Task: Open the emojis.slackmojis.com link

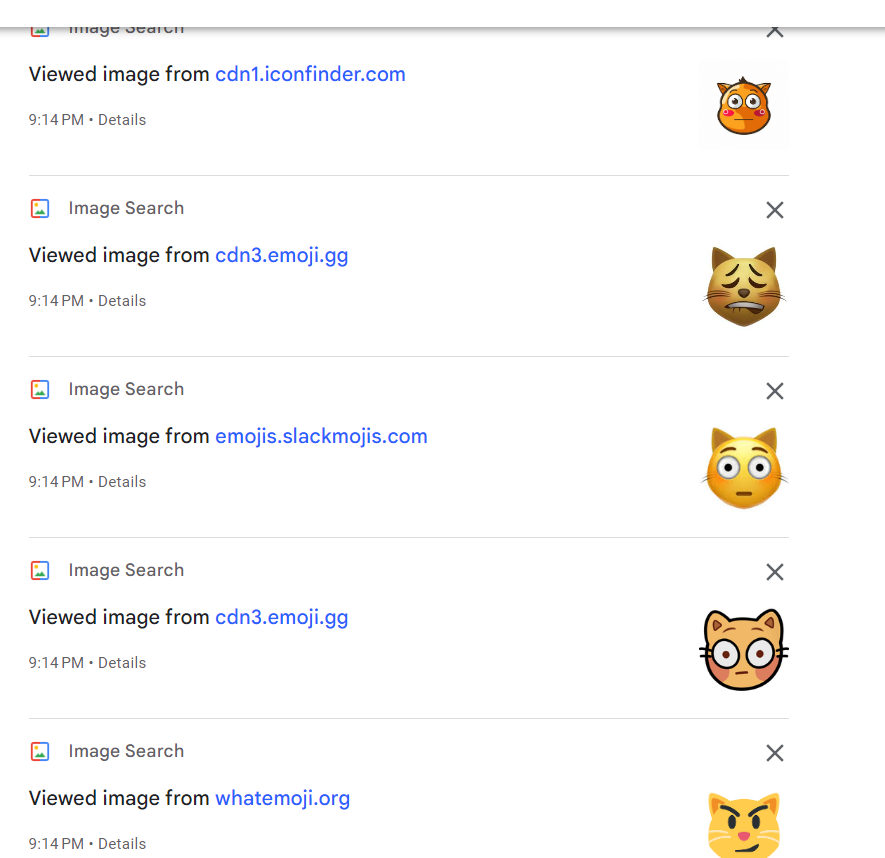Action: pyautogui.click(x=321, y=436)
